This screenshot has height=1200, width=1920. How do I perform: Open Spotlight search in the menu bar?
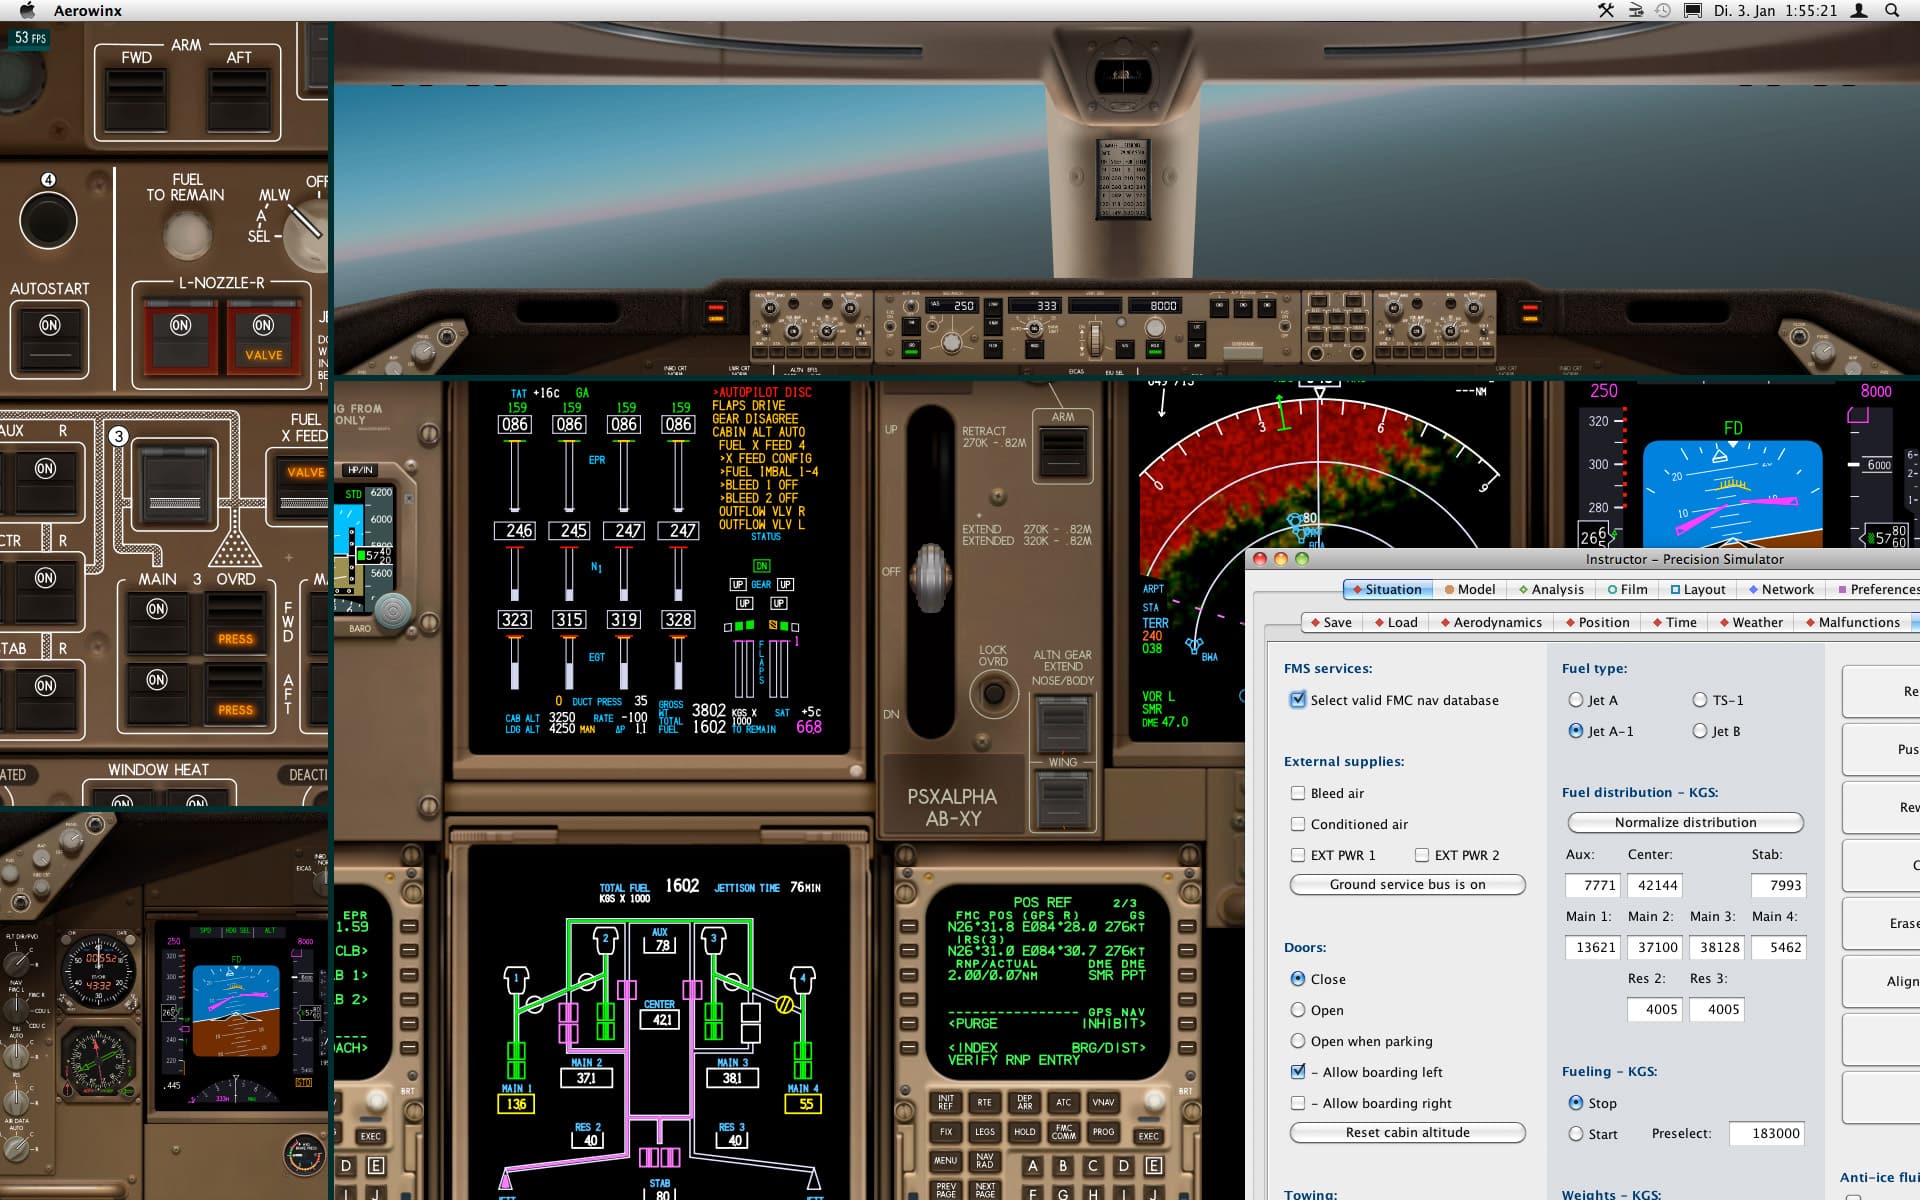pos(1891,11)
